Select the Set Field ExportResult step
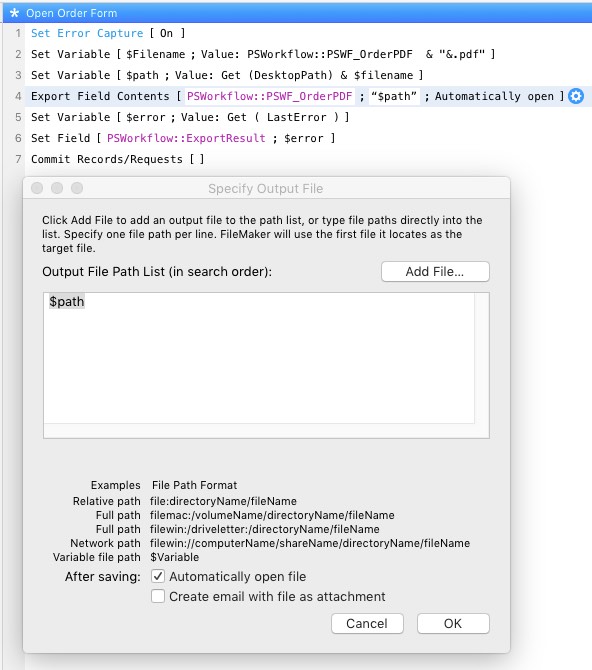Screen dimensions: 592x670 [x=183, y=138]
